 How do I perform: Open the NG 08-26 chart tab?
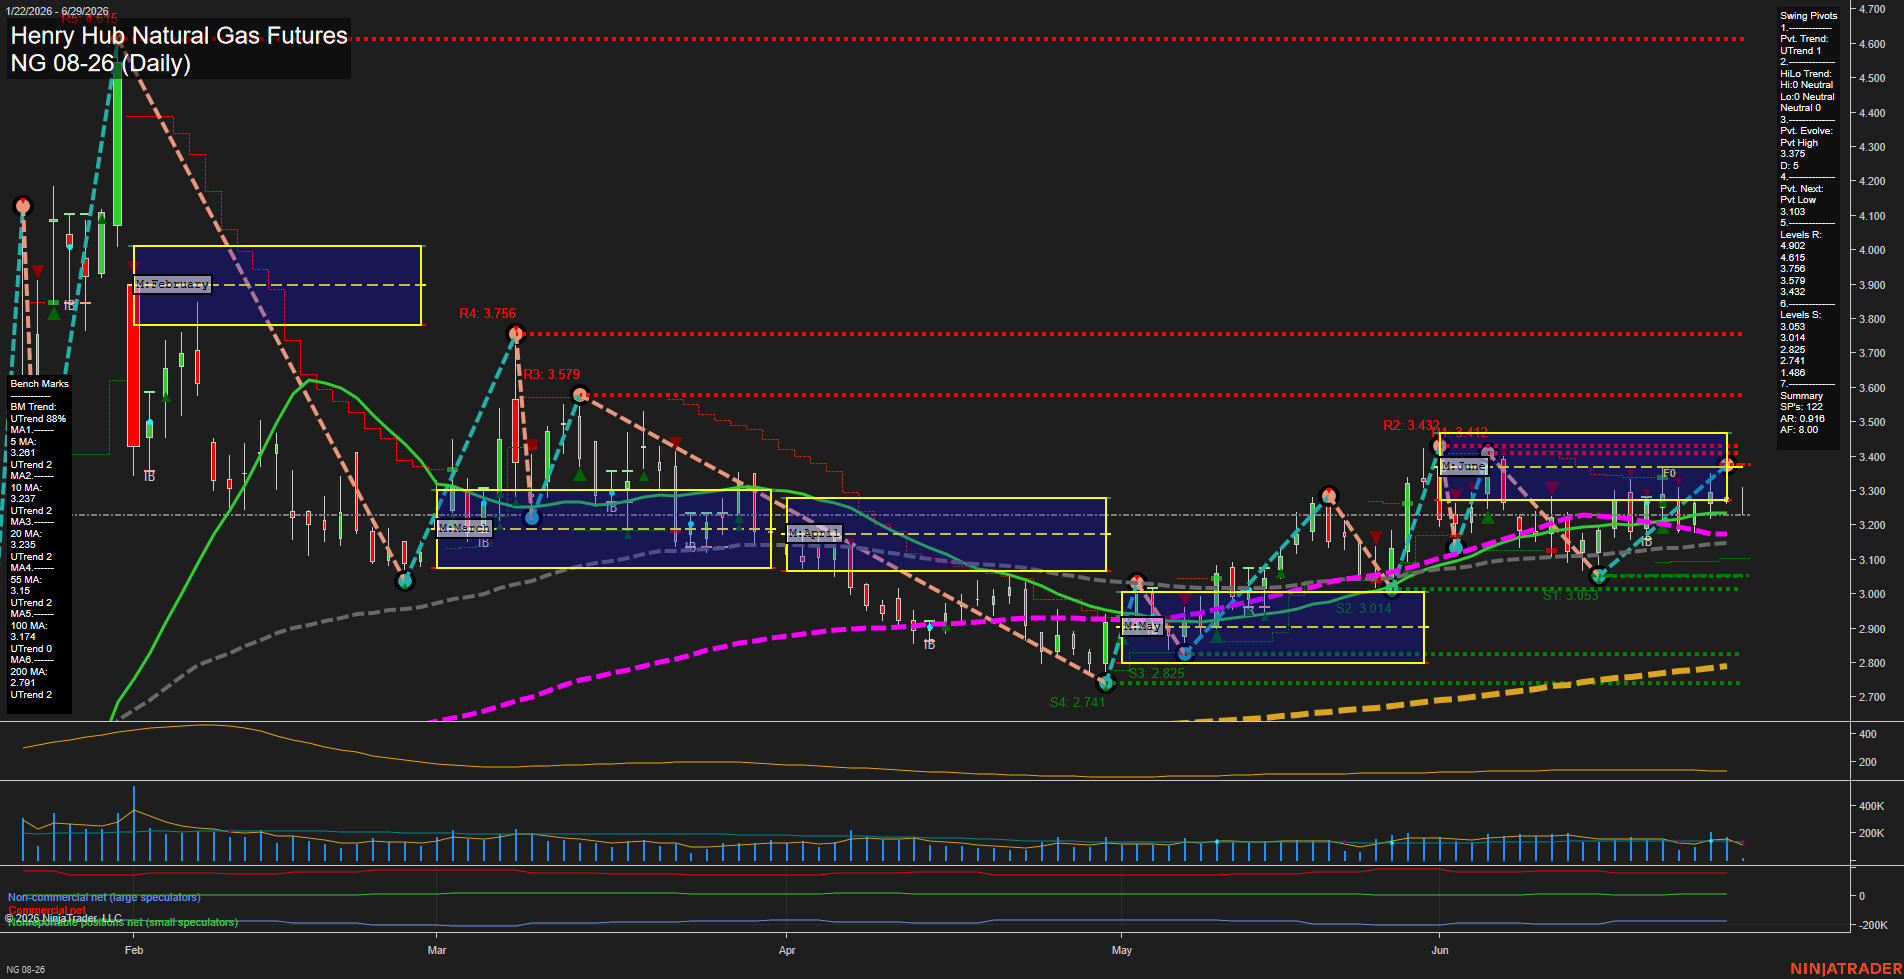coord(25,969)
